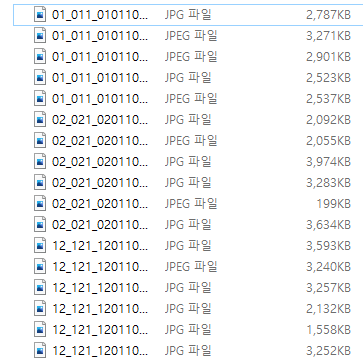Select the image icon in the 2,055KB row

40,141
